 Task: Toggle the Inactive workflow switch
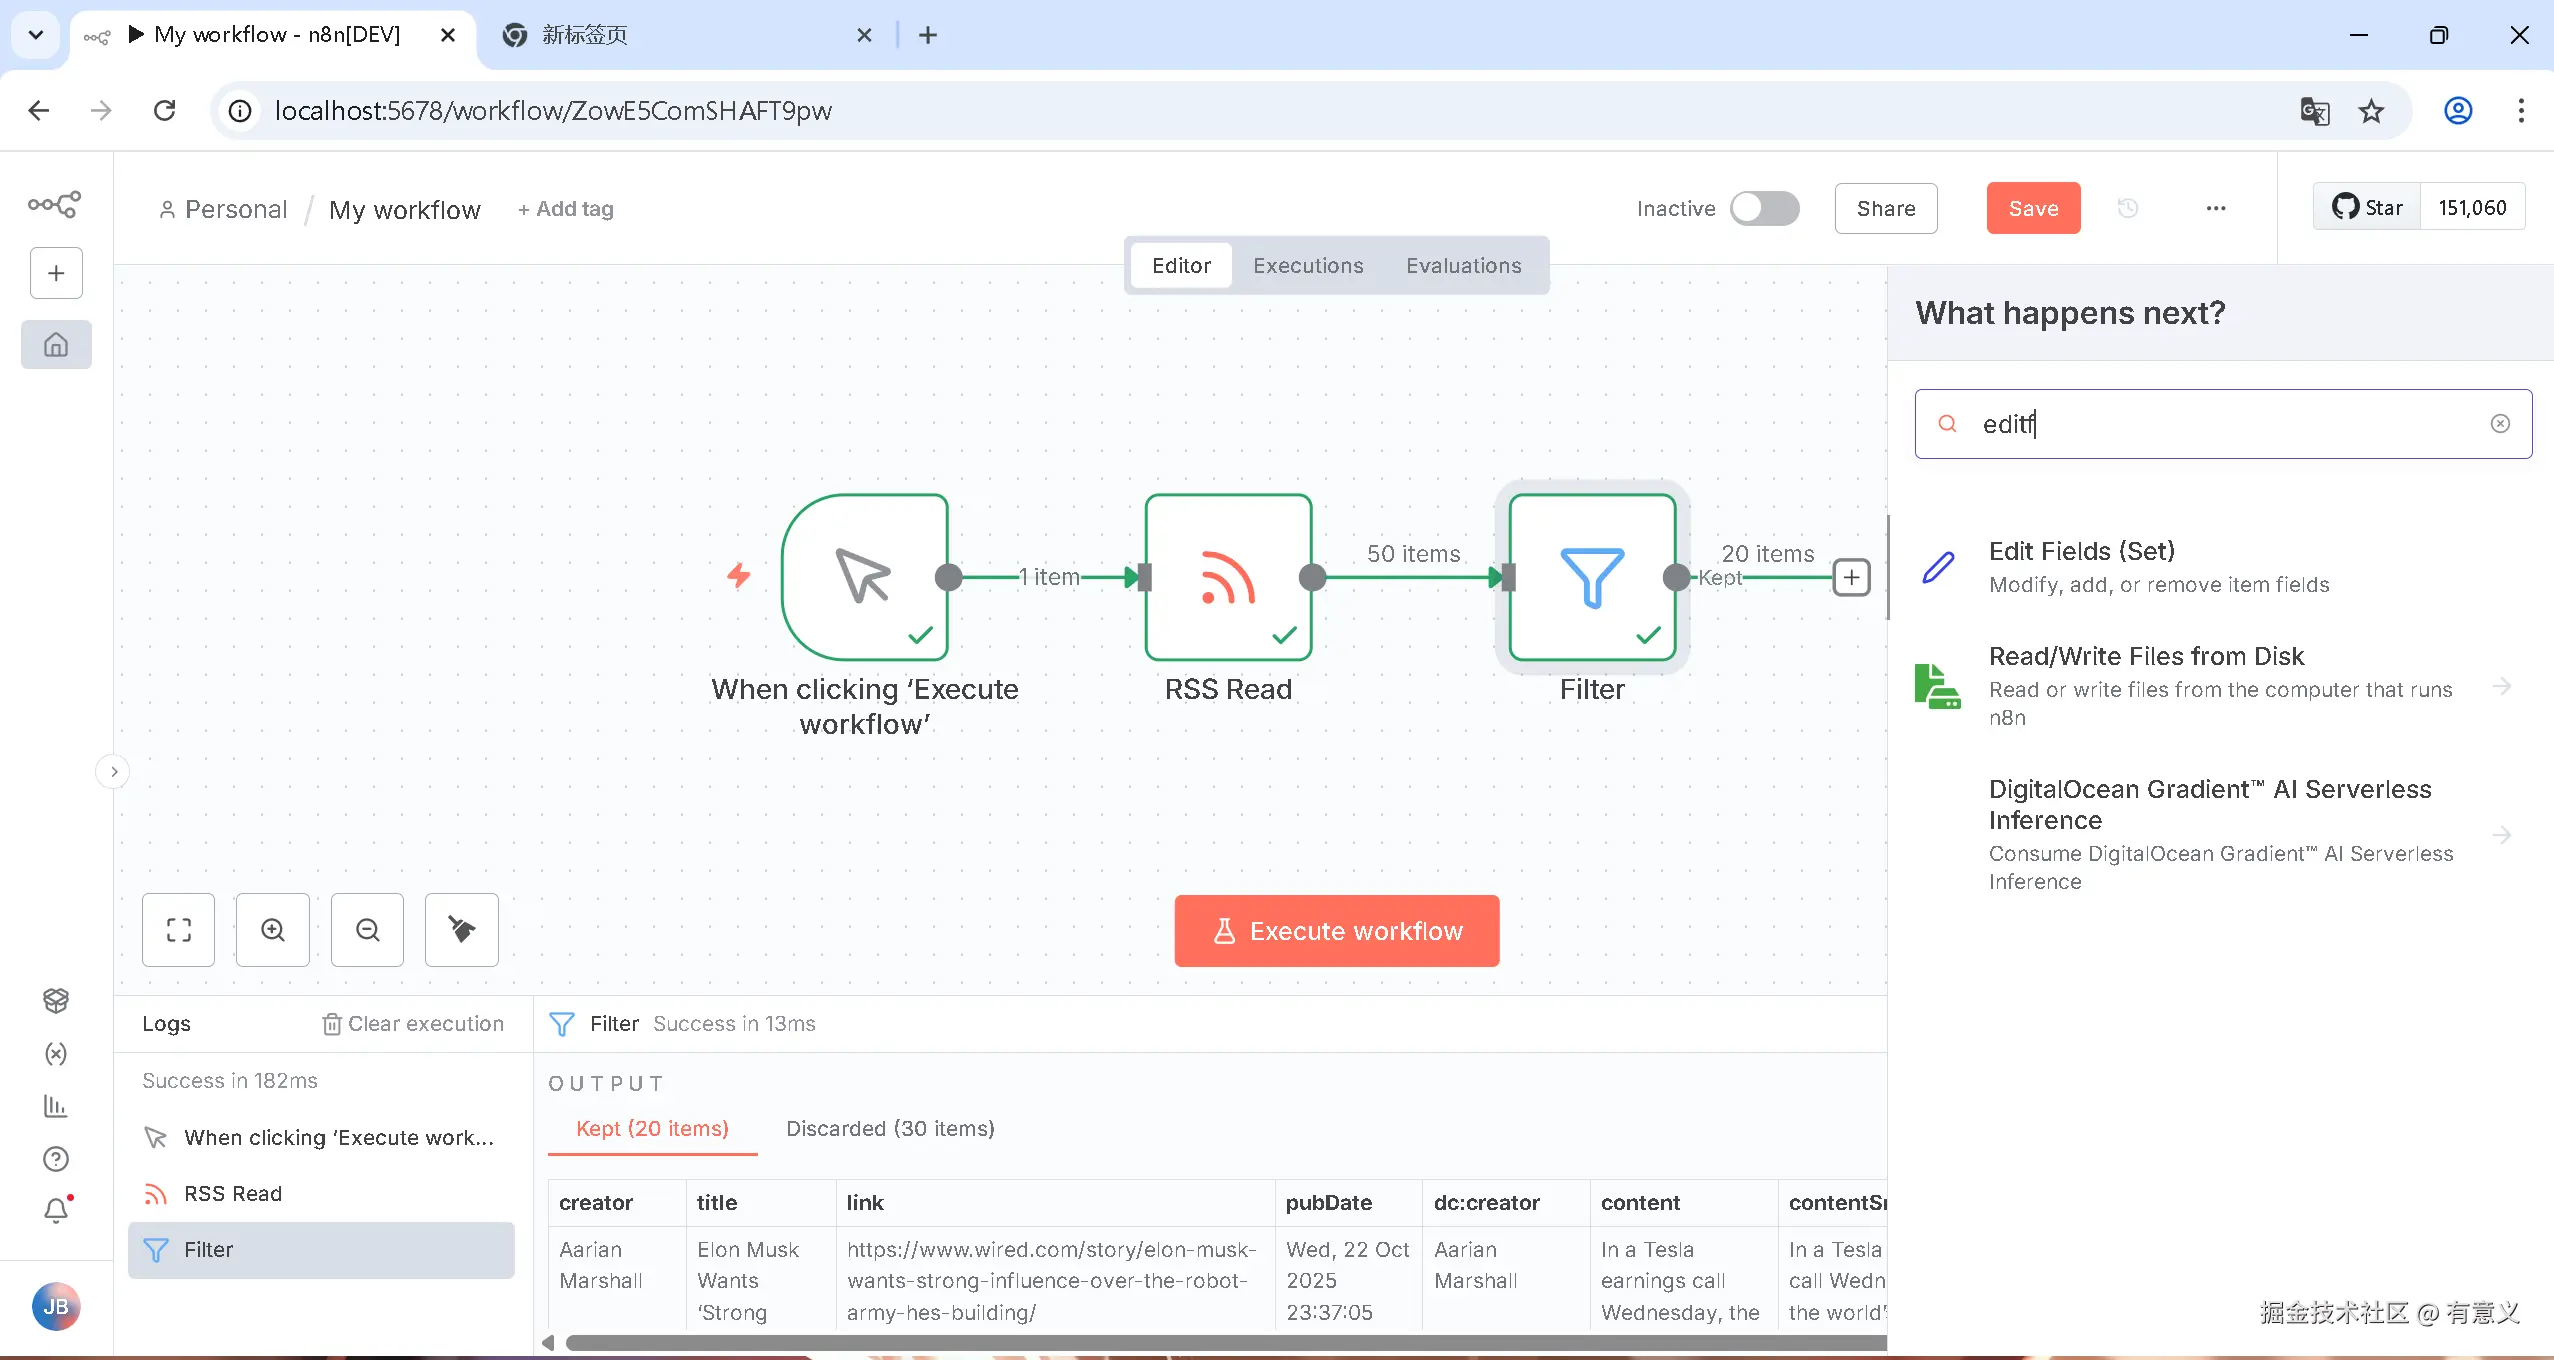coord(1765,208)
